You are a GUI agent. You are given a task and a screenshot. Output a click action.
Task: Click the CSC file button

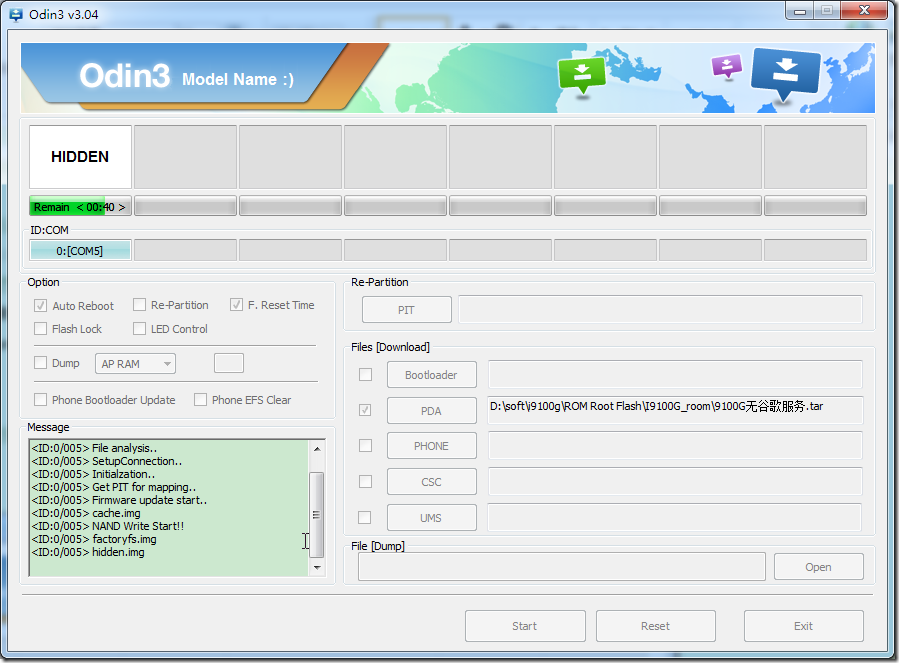[432, 482]
